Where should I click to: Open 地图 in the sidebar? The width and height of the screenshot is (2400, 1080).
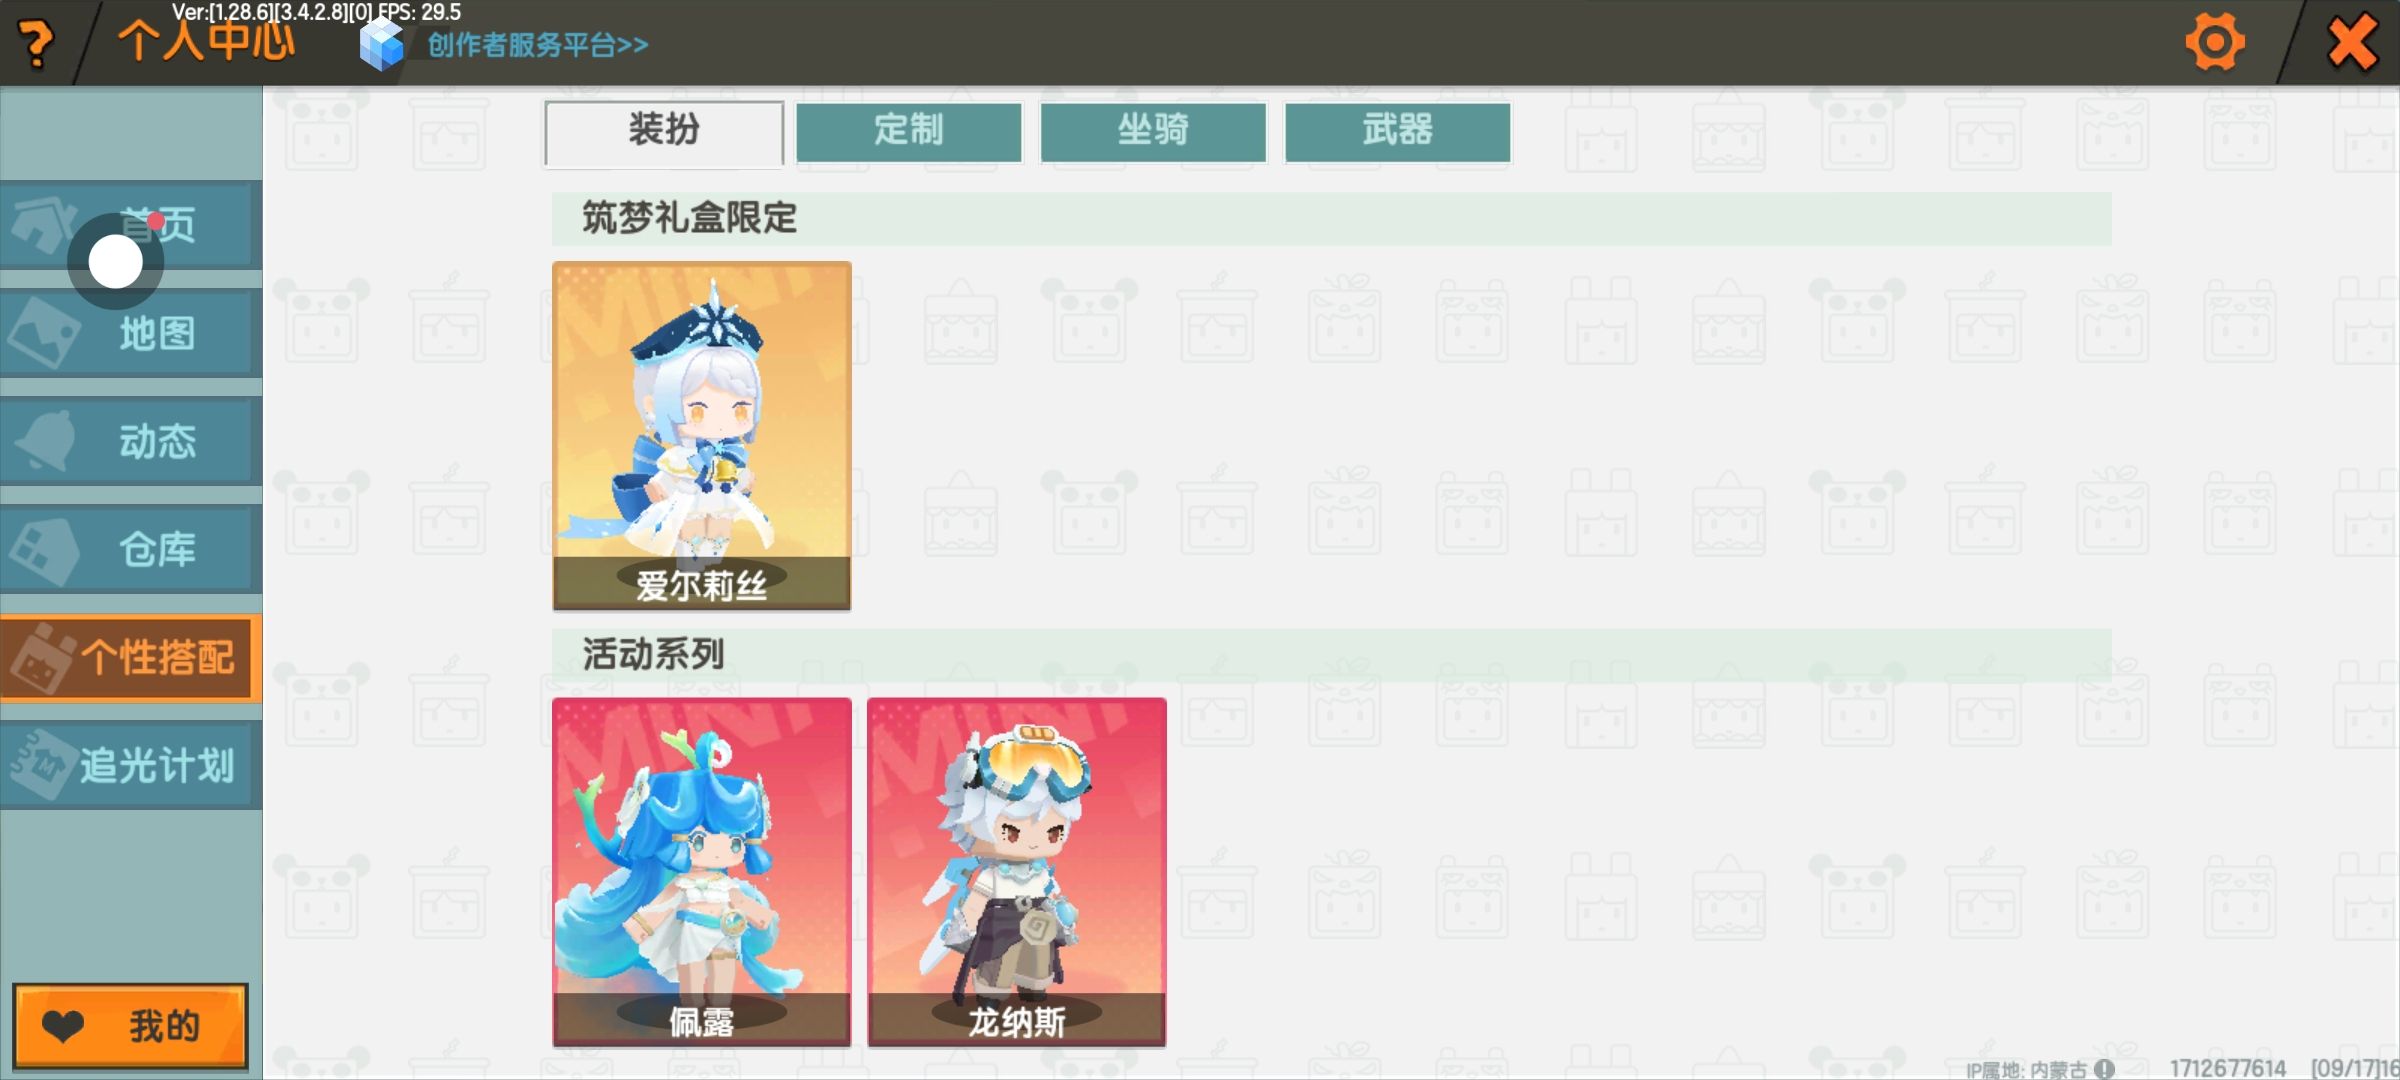click(131, 333)
